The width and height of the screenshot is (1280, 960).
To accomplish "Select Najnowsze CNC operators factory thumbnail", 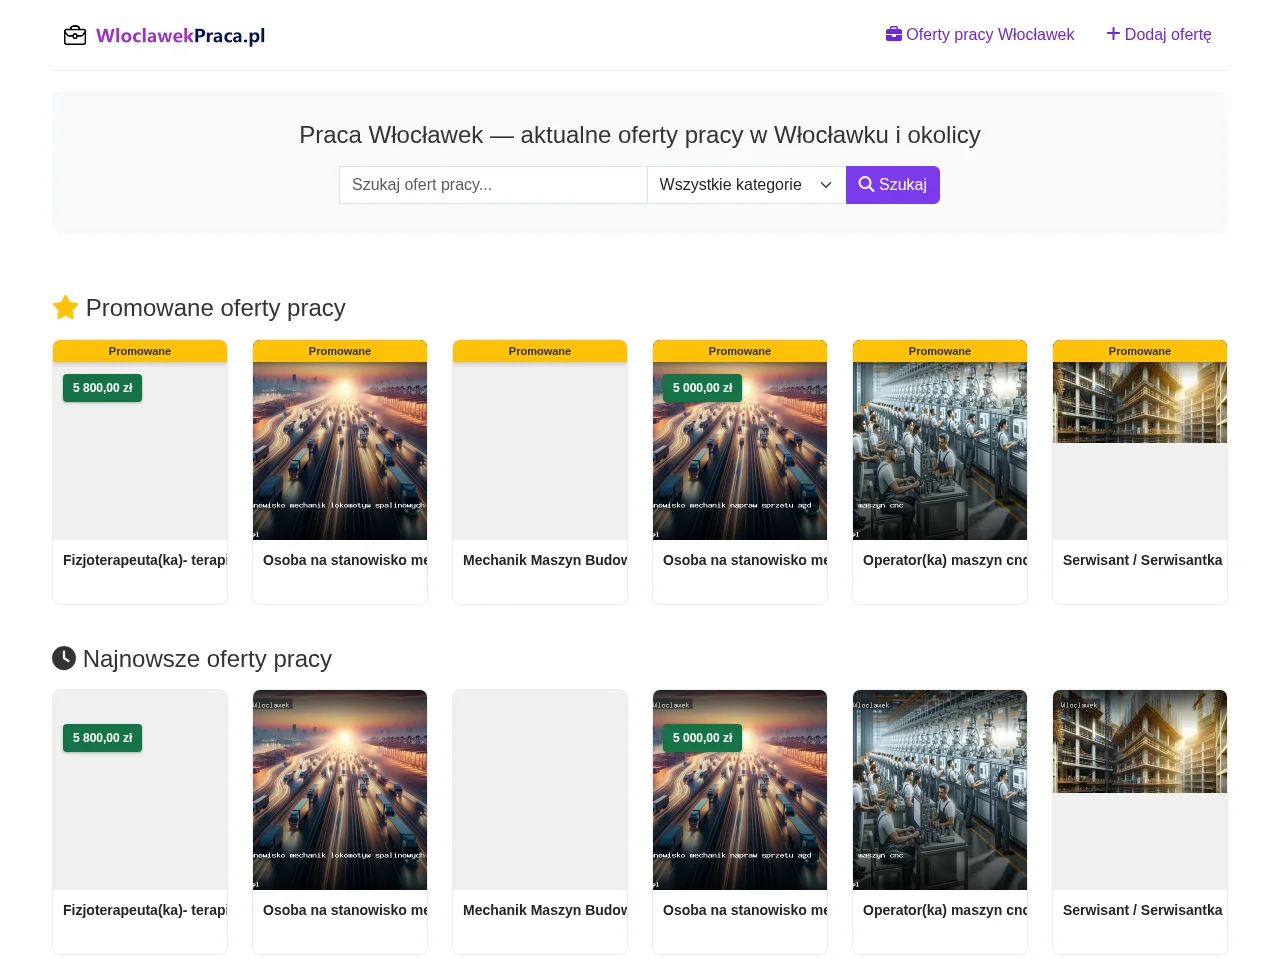I will coord(940,790).
